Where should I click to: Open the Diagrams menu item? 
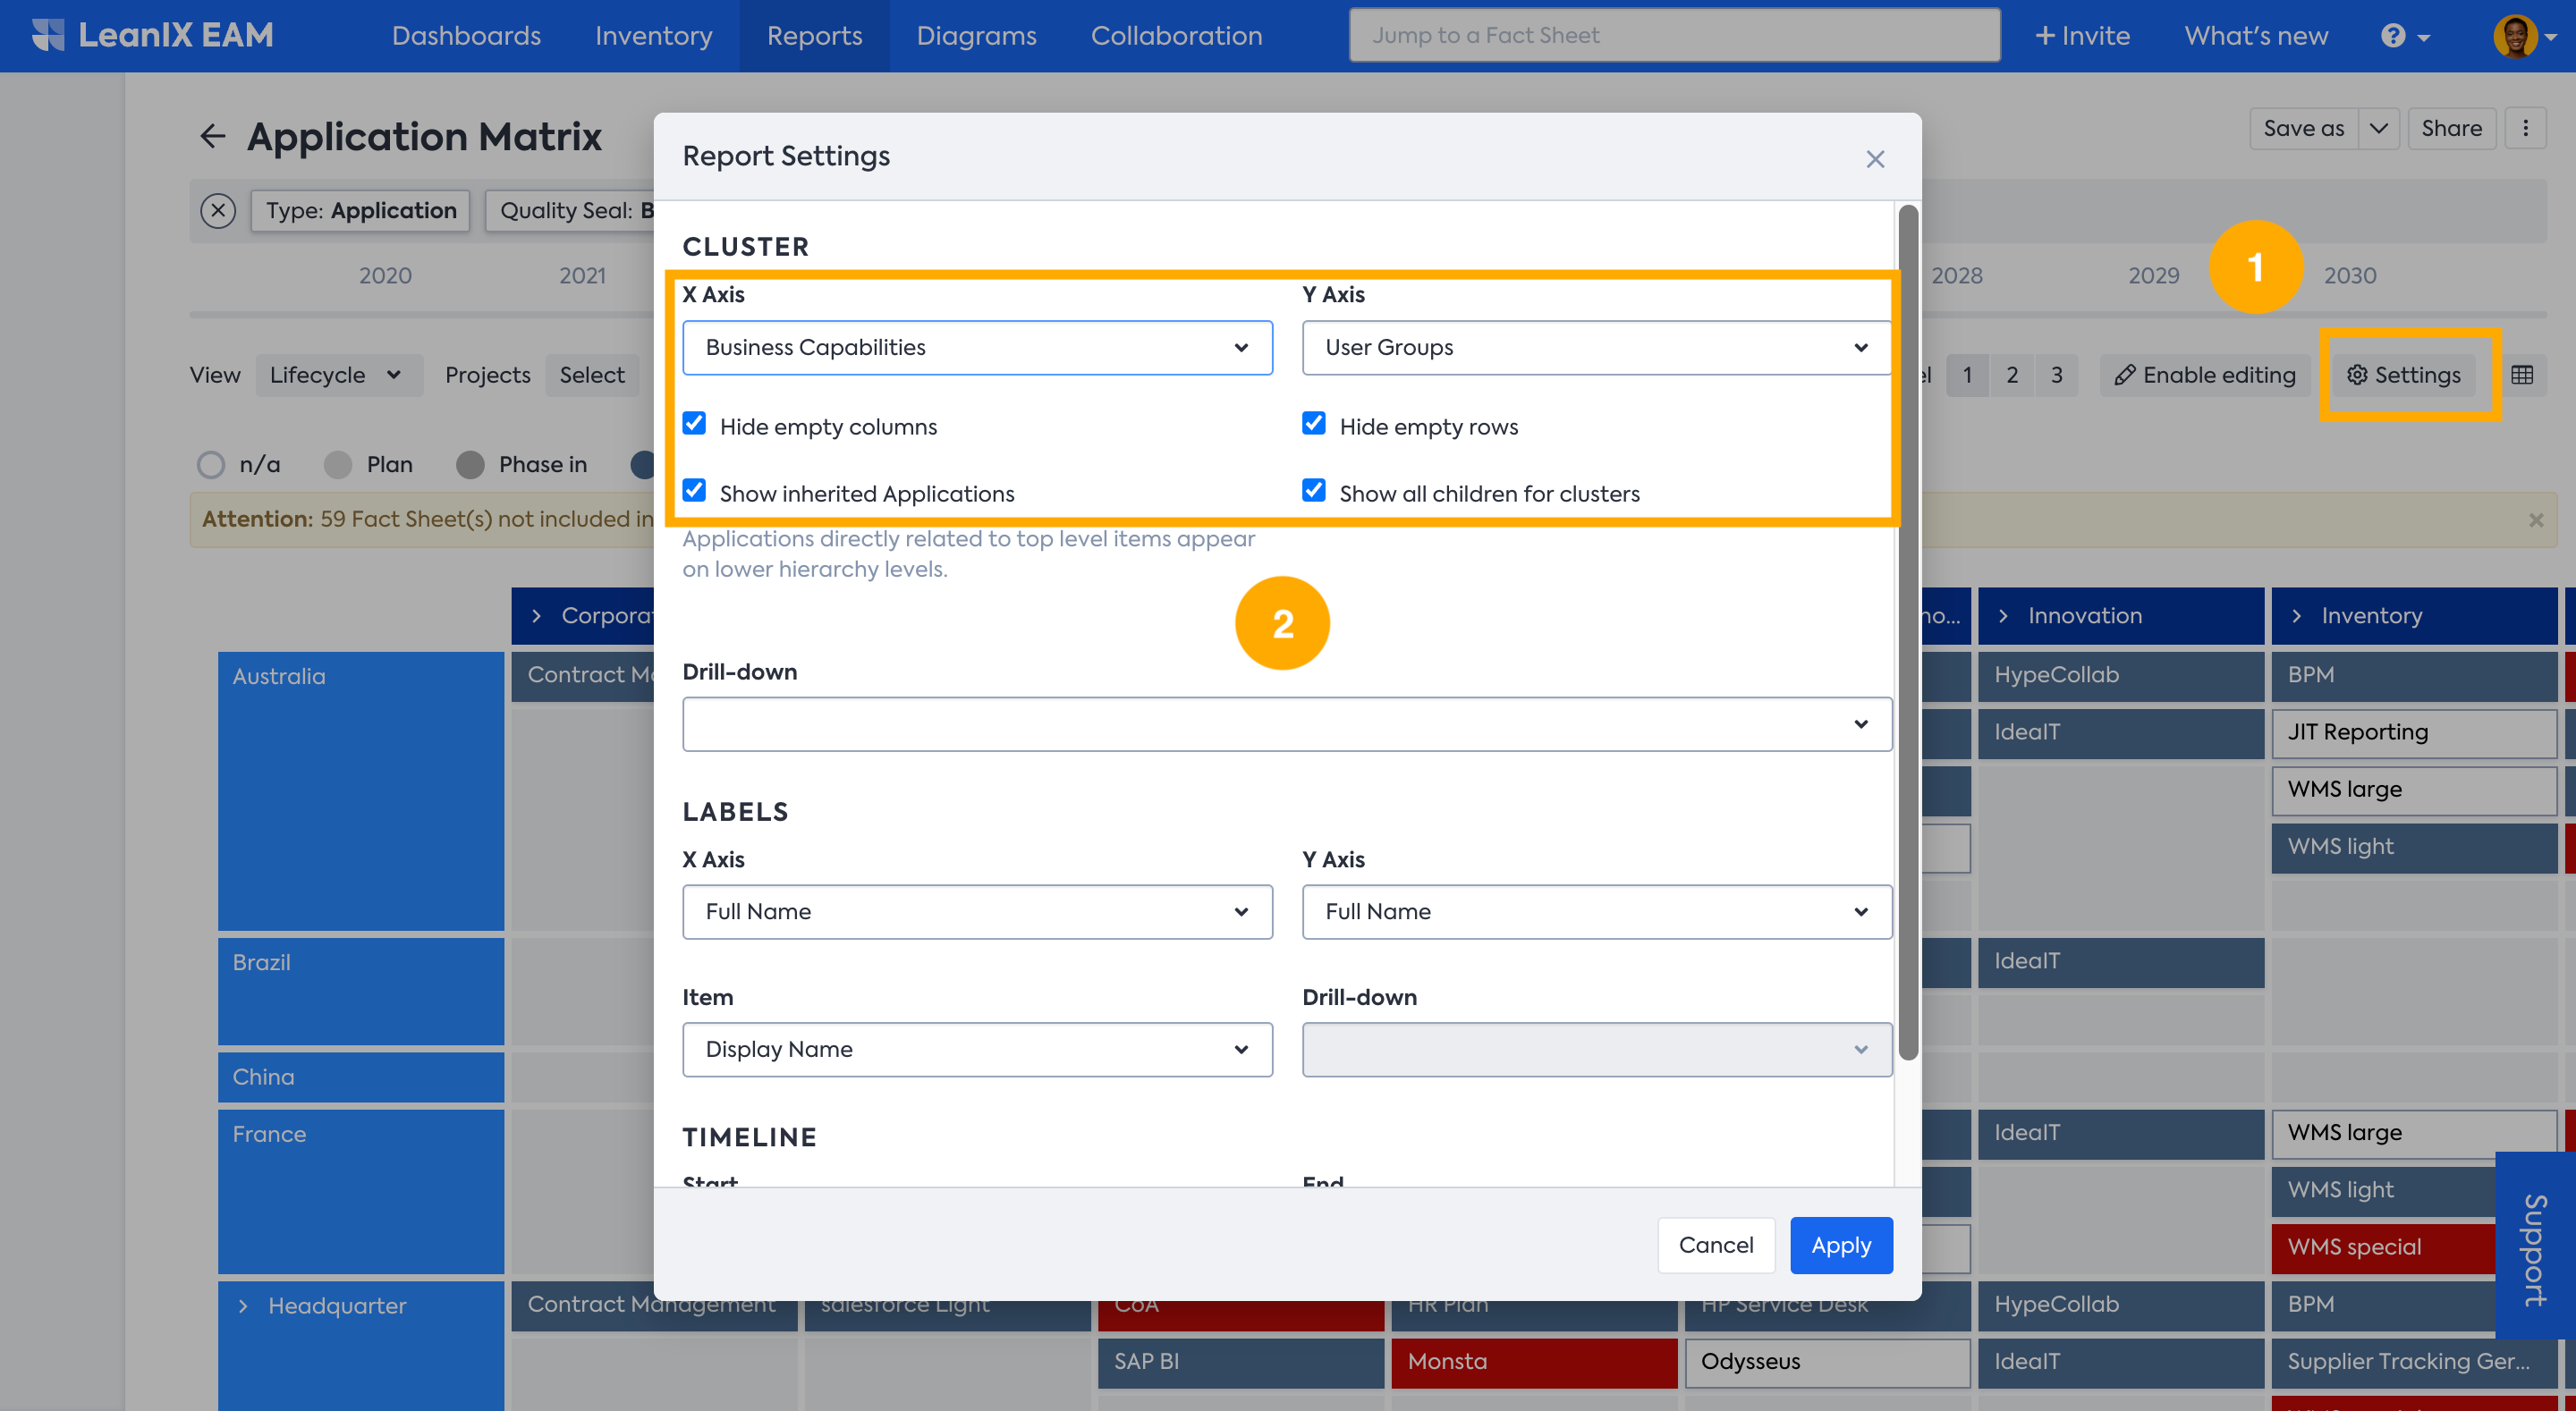pyautogui.click(x=976, y=36)
